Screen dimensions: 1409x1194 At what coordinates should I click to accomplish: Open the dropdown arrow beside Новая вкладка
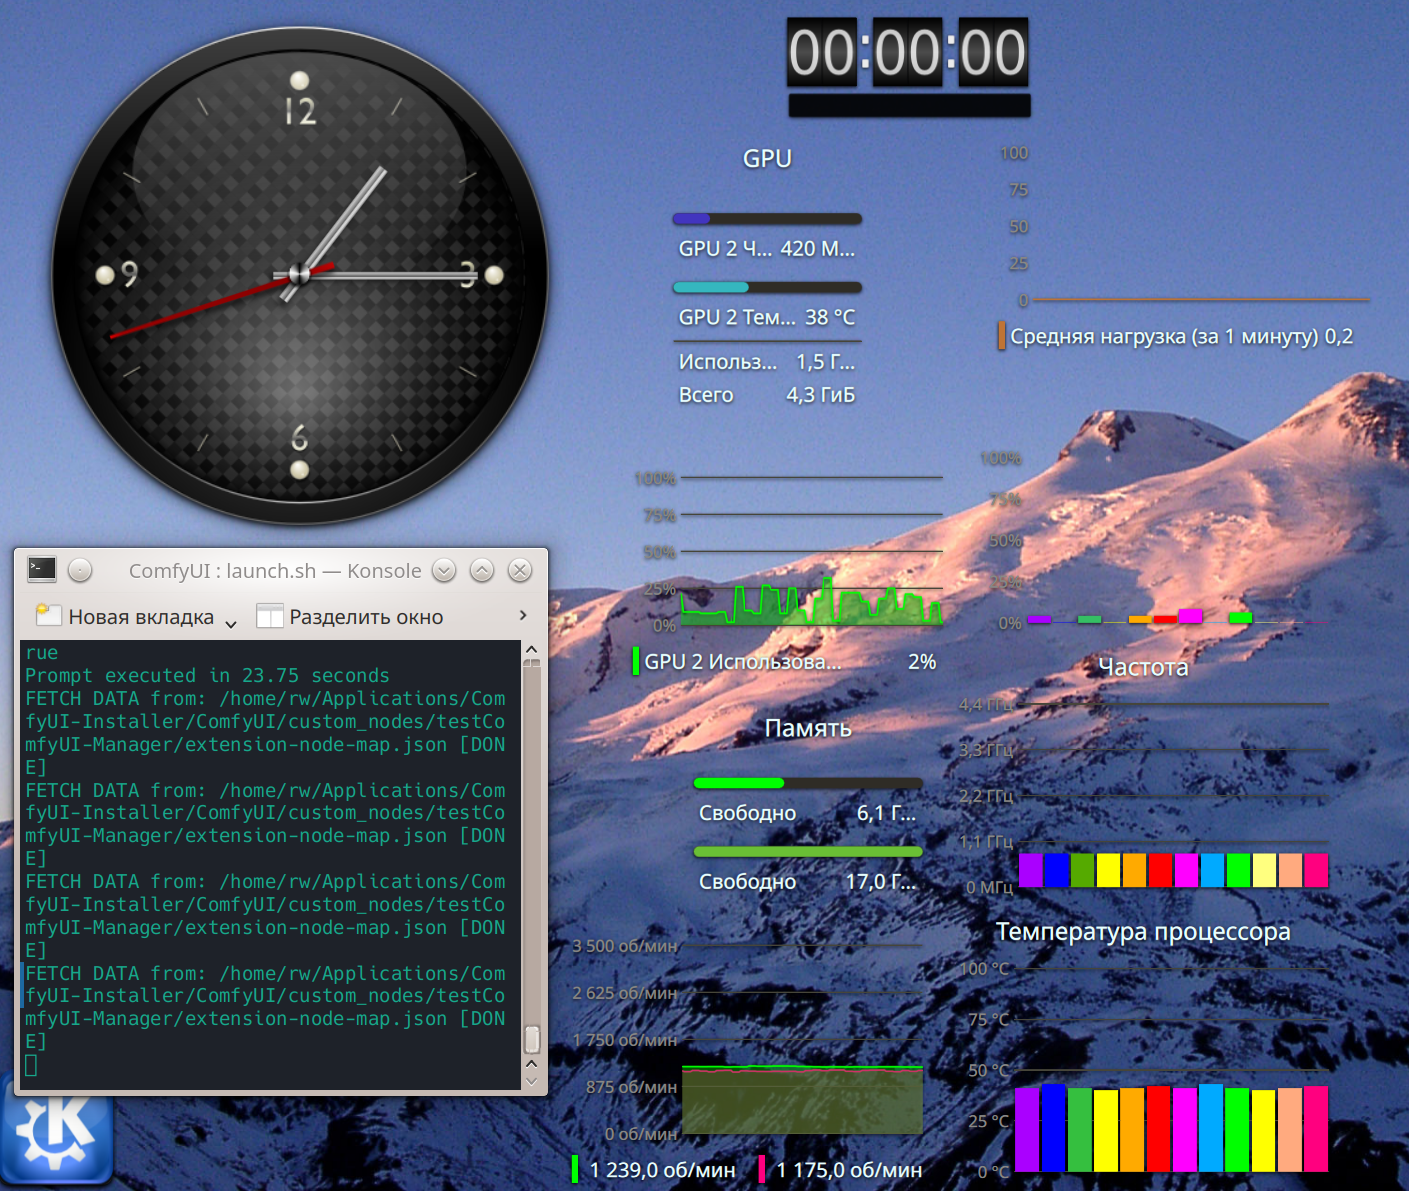231,622
